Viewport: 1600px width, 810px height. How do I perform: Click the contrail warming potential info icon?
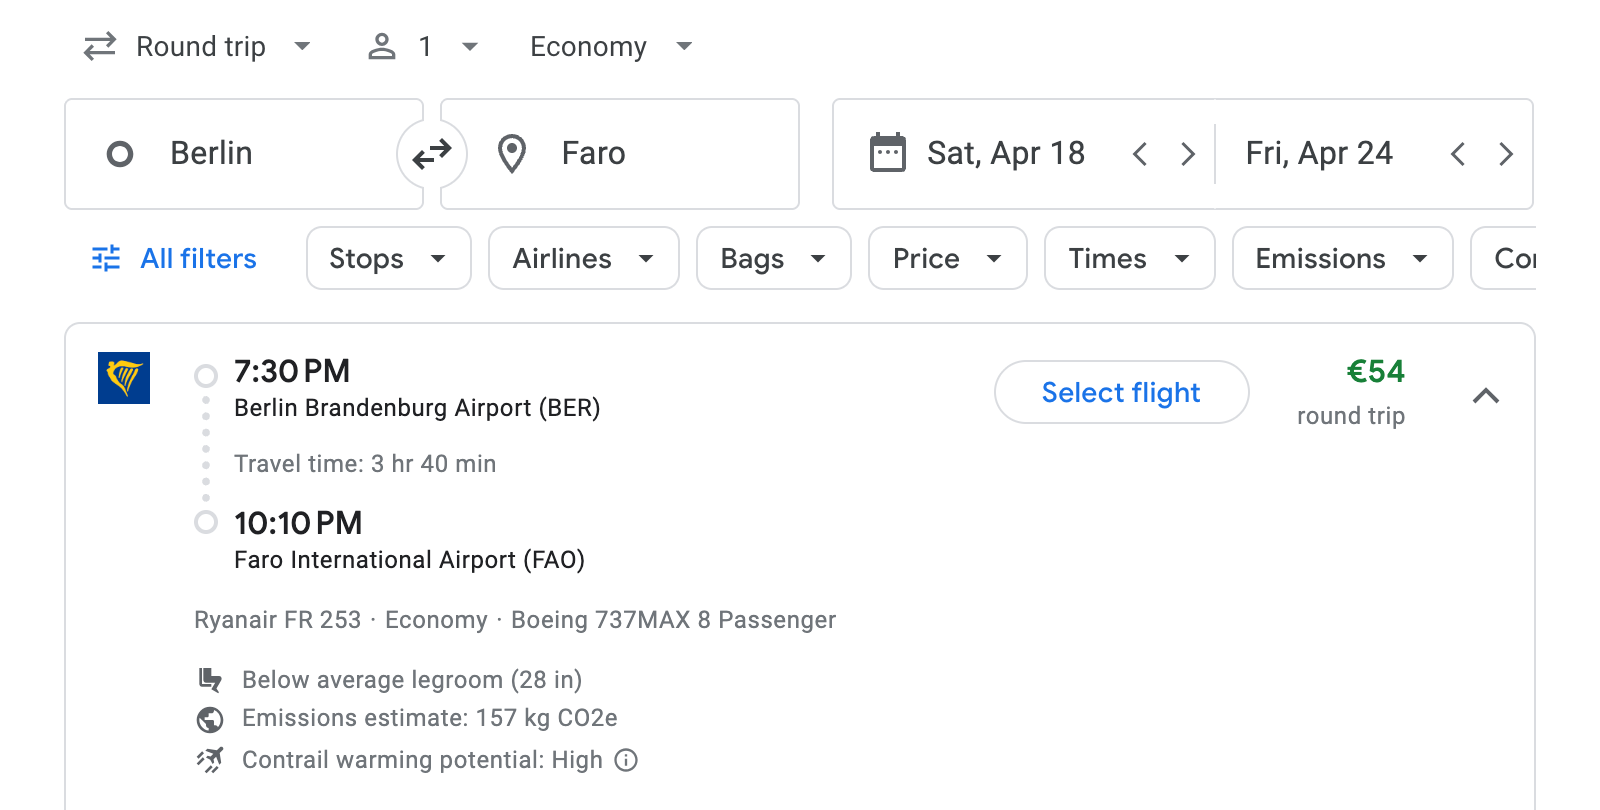(x=625, y=760)
